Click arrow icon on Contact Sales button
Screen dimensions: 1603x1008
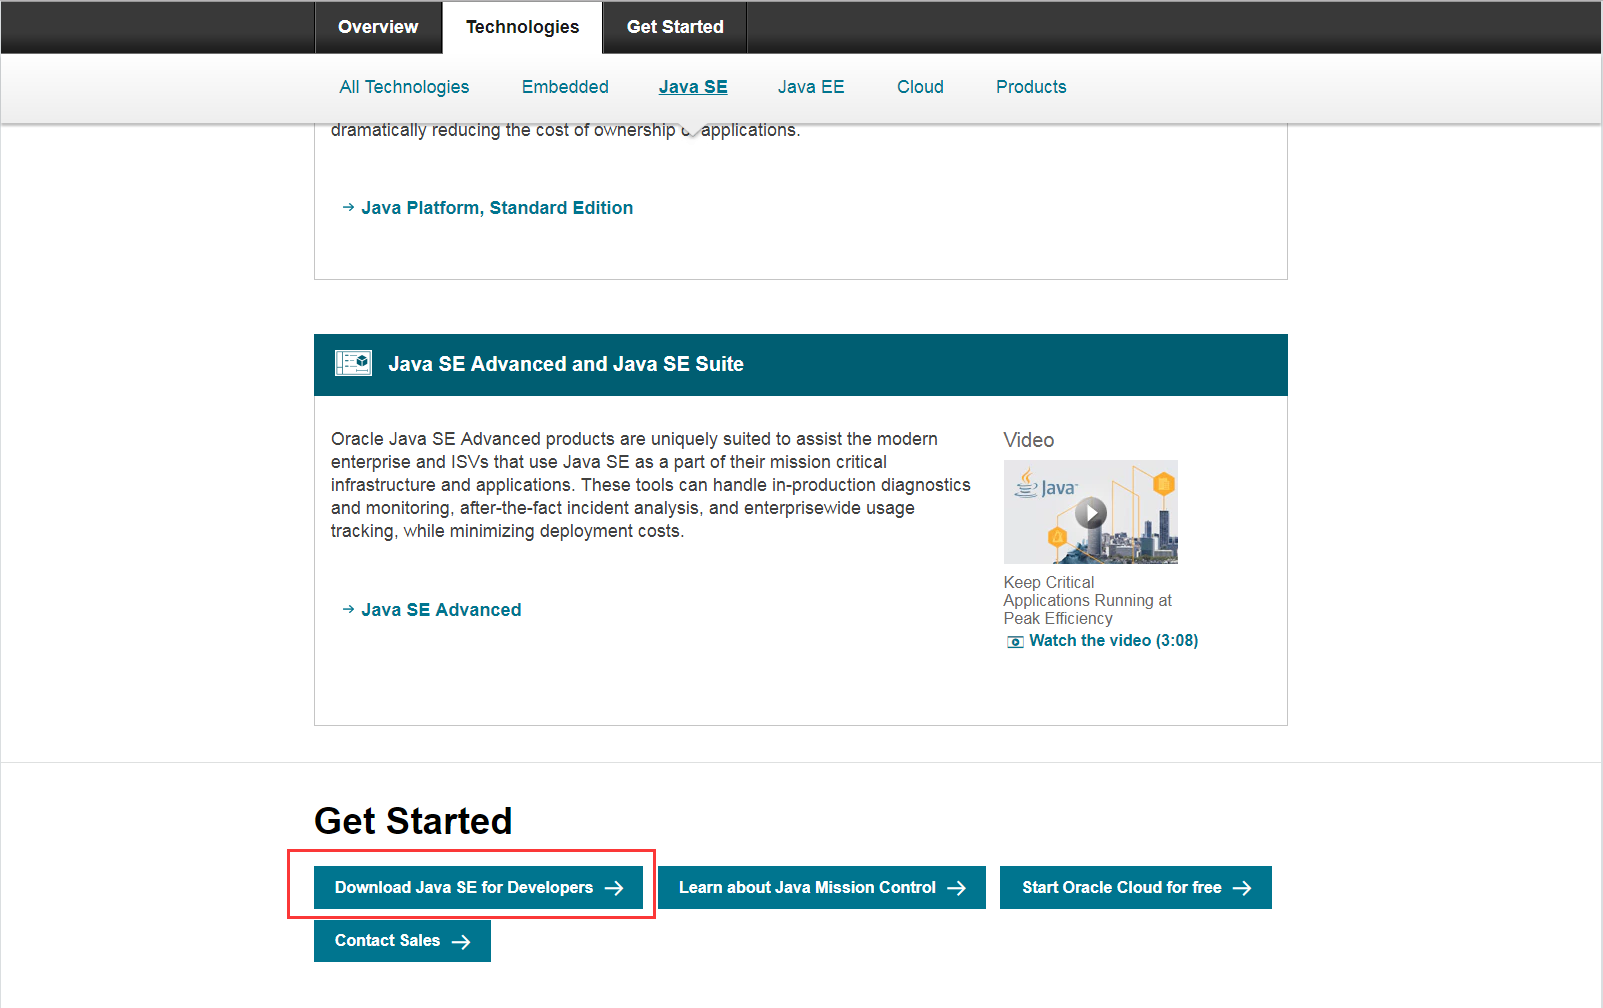(461, 942)
